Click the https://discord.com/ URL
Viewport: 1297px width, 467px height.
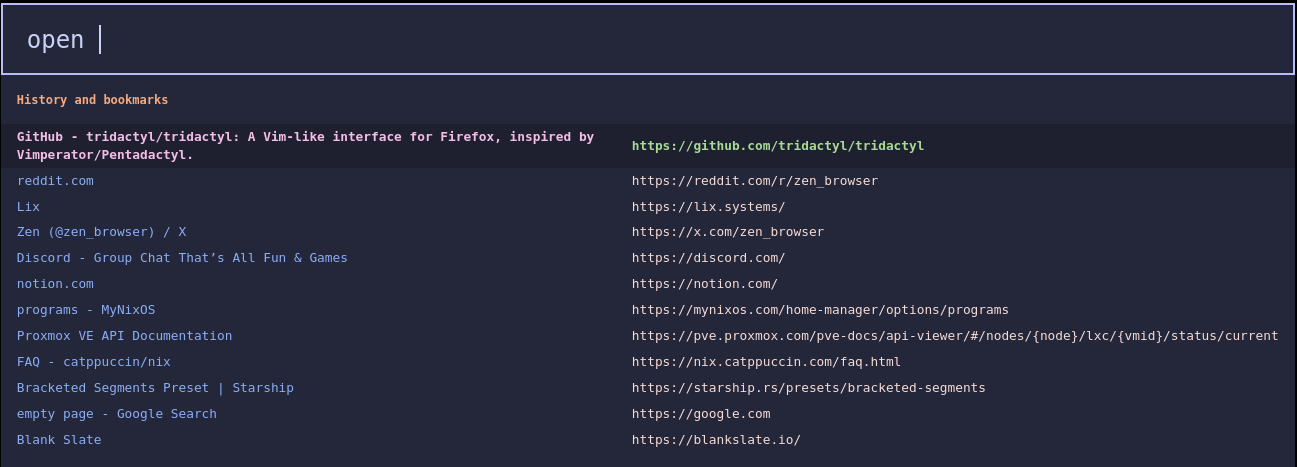pyautogui.click(x=708, y=258)
